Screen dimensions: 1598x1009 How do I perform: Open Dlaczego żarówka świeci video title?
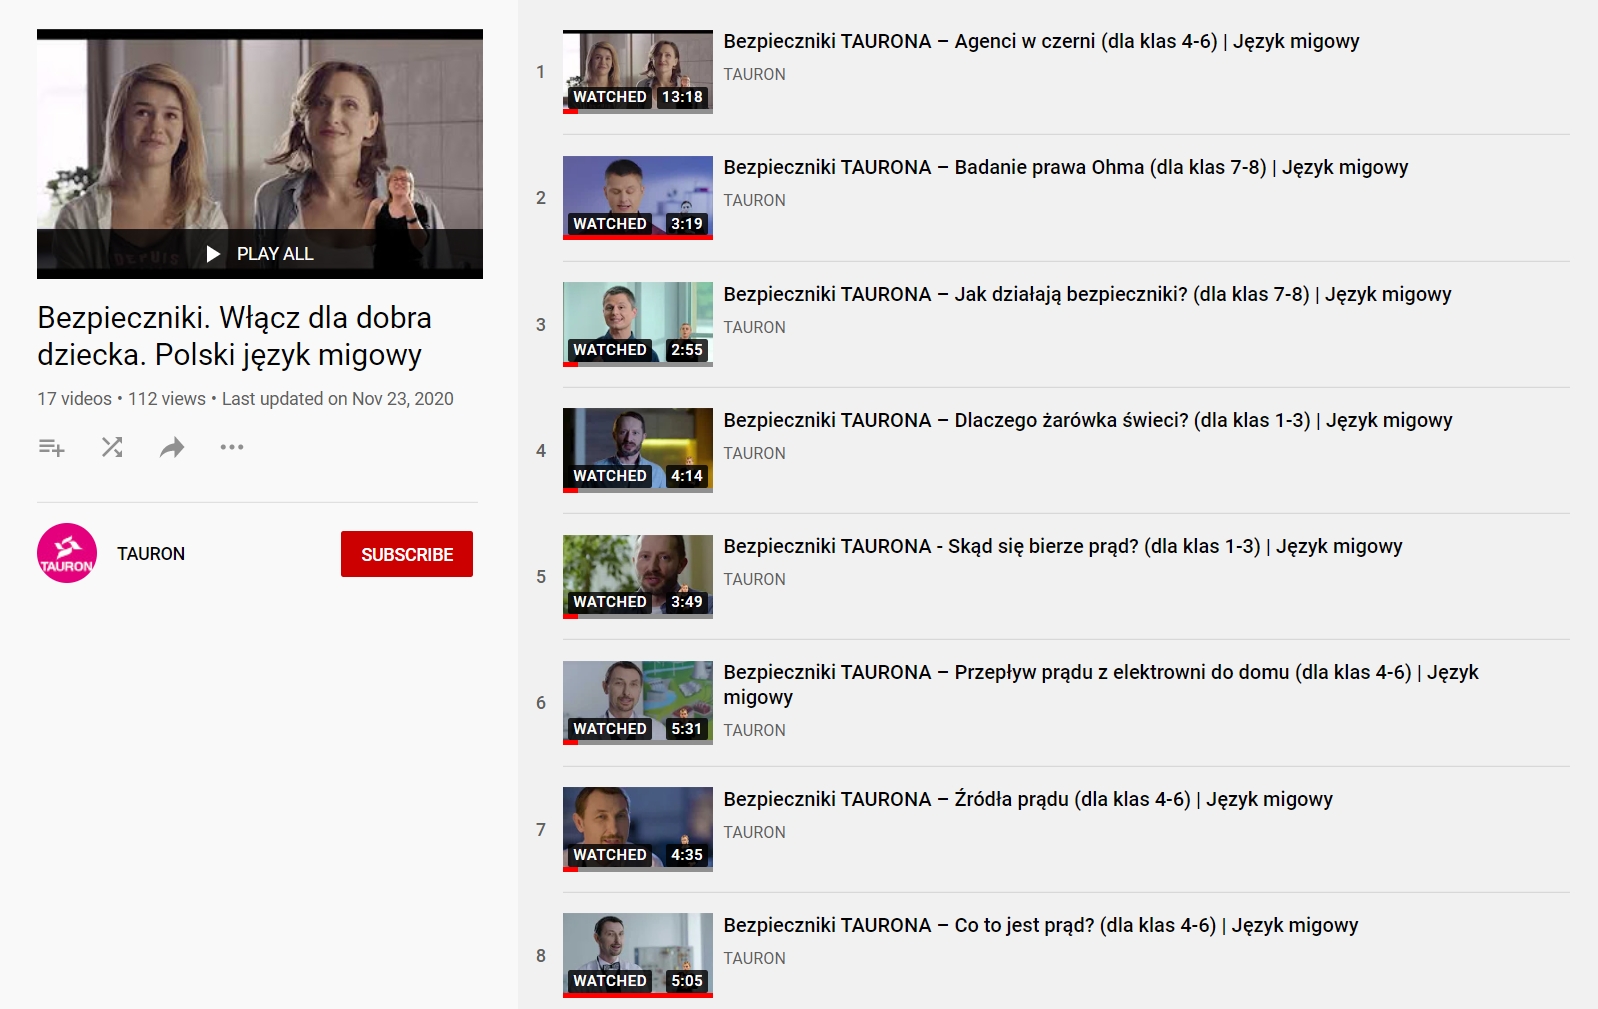(1087, 420)
